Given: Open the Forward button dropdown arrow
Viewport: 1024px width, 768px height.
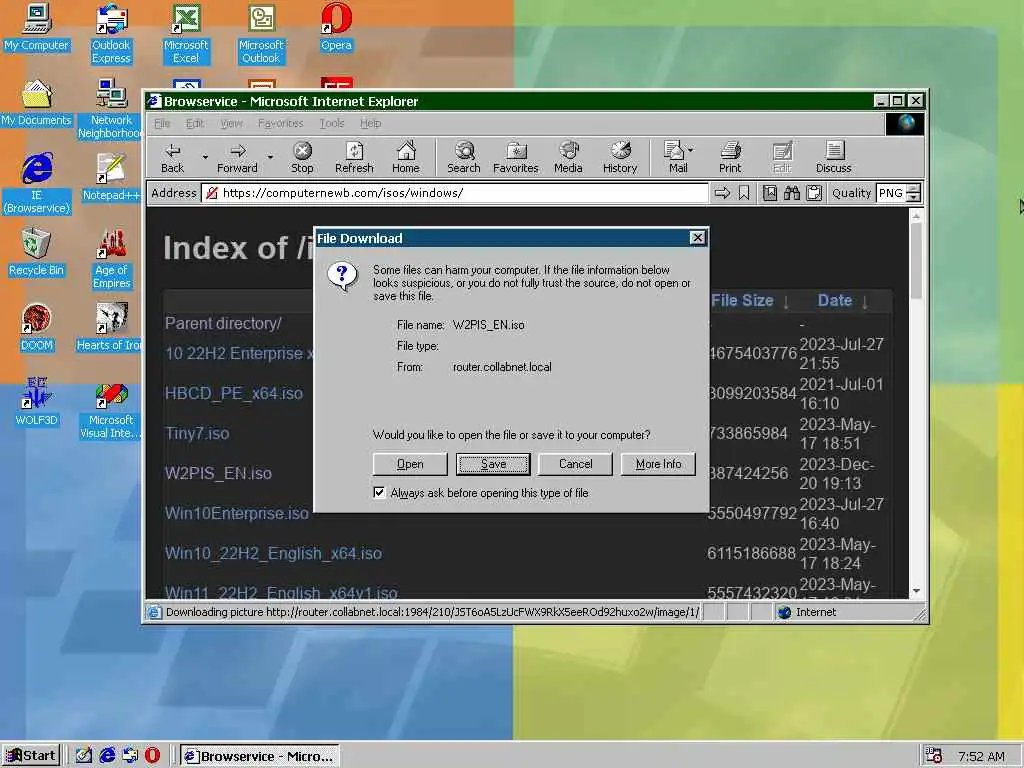Looking at the screenshot, I should click(x=270, y=157).
